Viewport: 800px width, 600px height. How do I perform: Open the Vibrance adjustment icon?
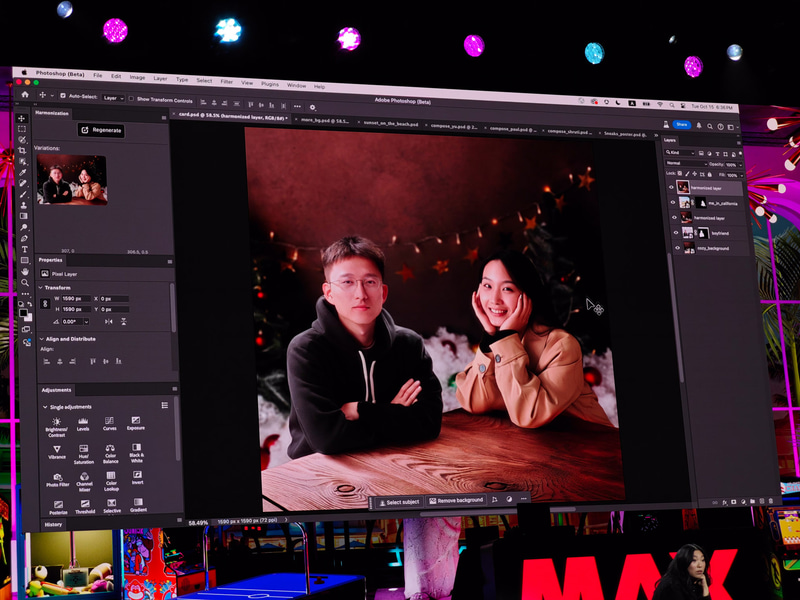click(57, 448)
